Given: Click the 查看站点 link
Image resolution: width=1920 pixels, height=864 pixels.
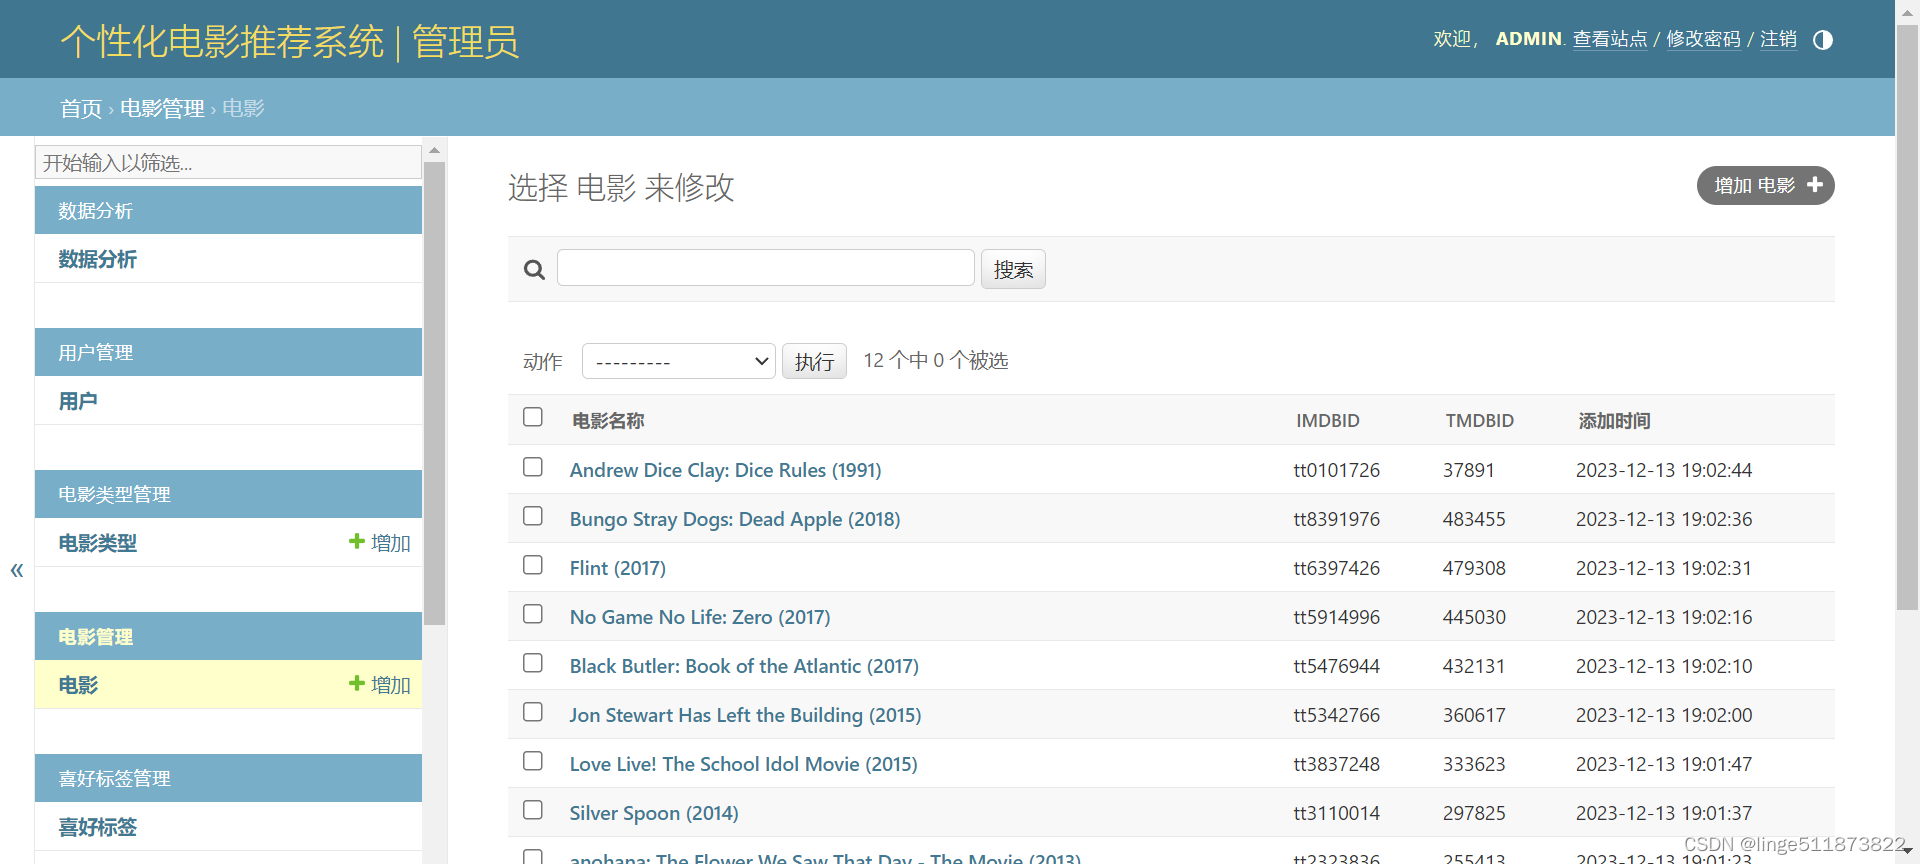Looking at the screenshot, I should tap(1610, 39).
